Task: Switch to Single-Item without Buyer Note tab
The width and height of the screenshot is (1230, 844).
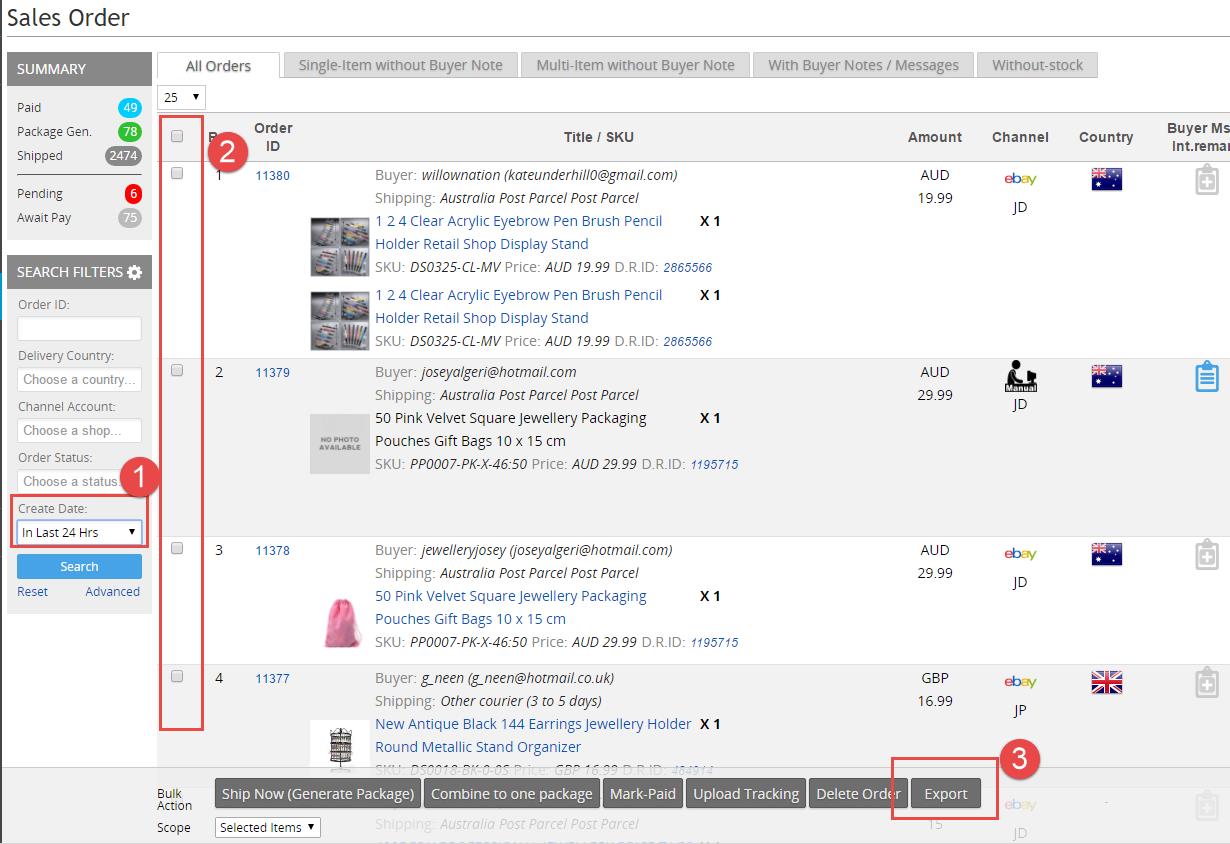Action: pos(400,65)
